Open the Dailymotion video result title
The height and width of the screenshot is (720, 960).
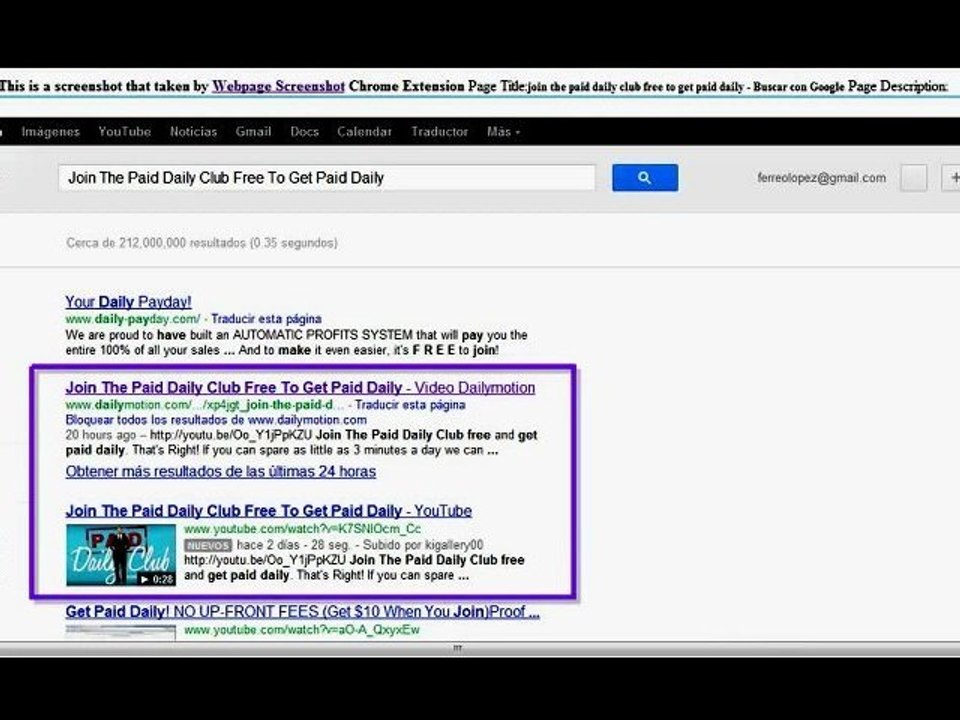[300, 388]
